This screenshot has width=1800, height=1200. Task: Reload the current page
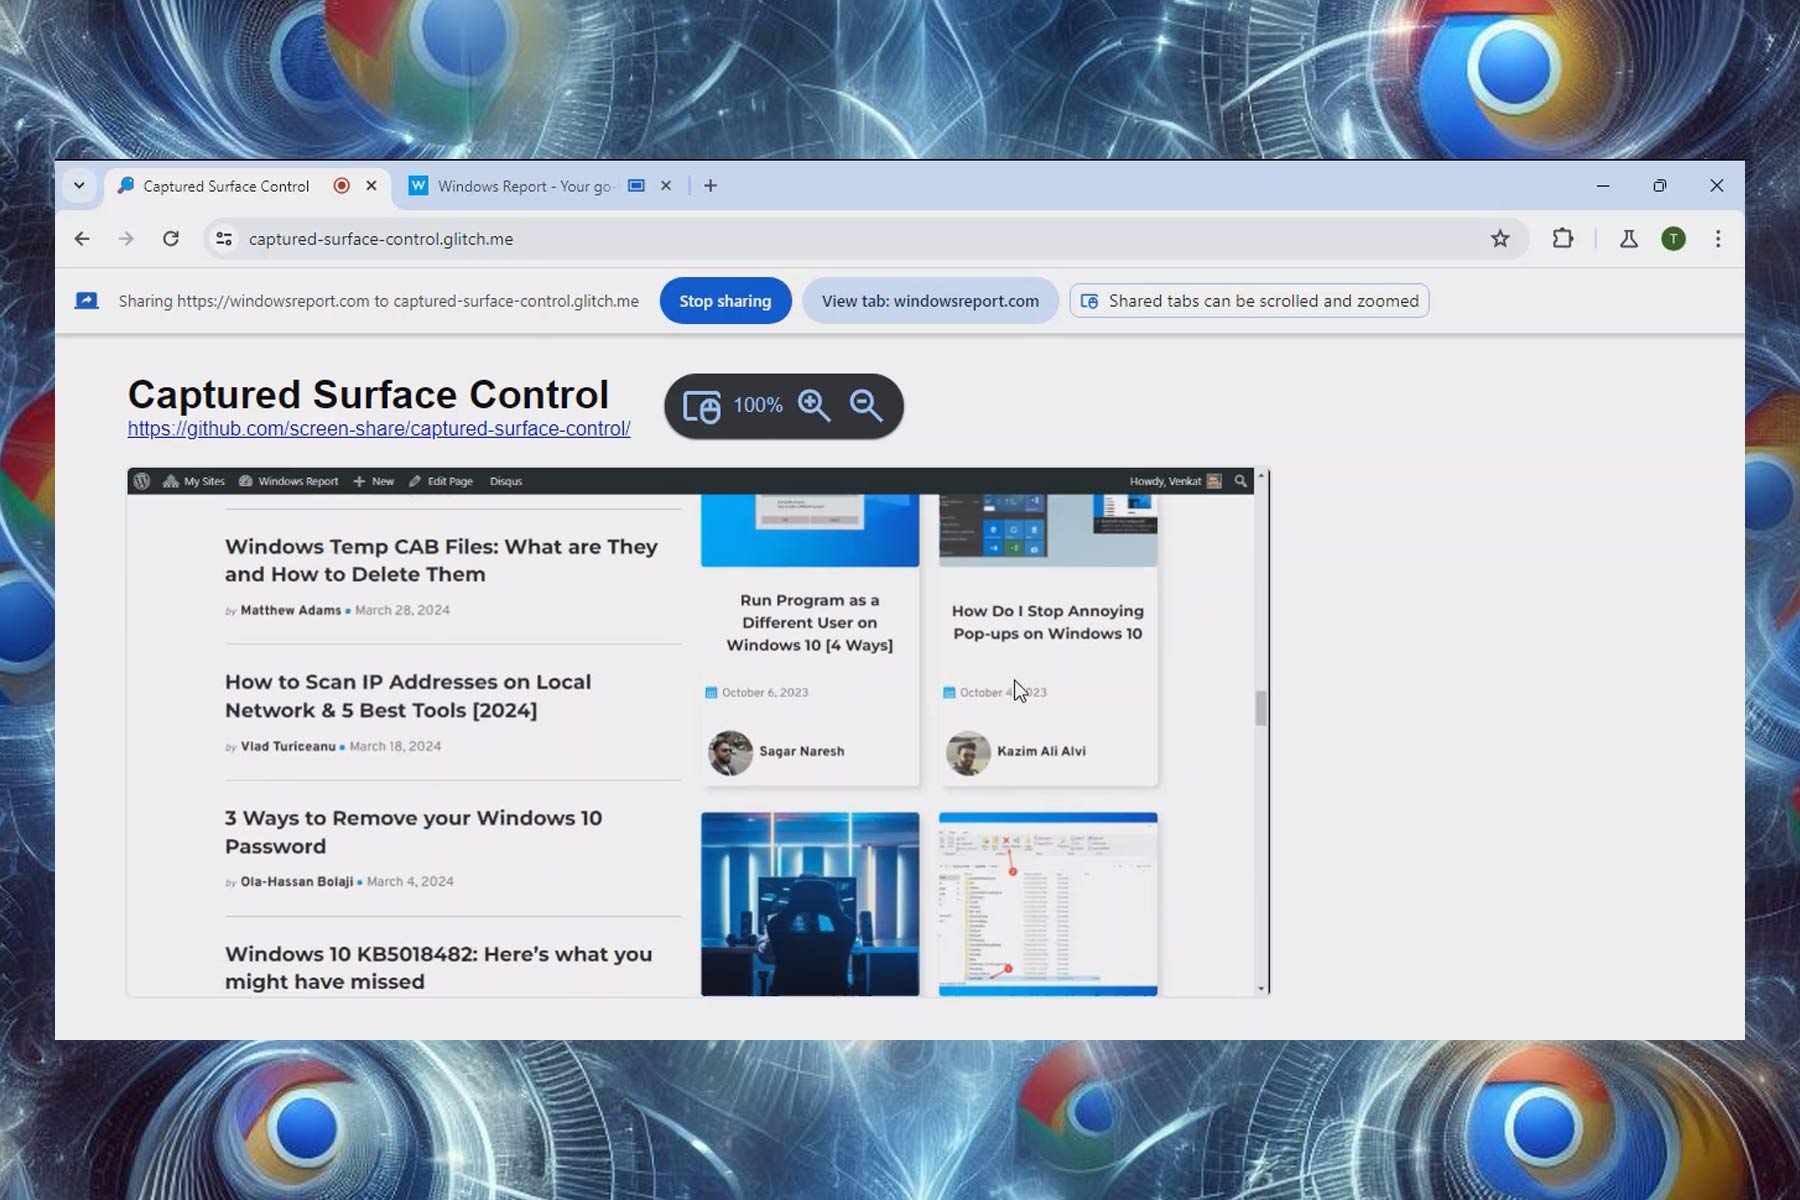coord(171,239)
